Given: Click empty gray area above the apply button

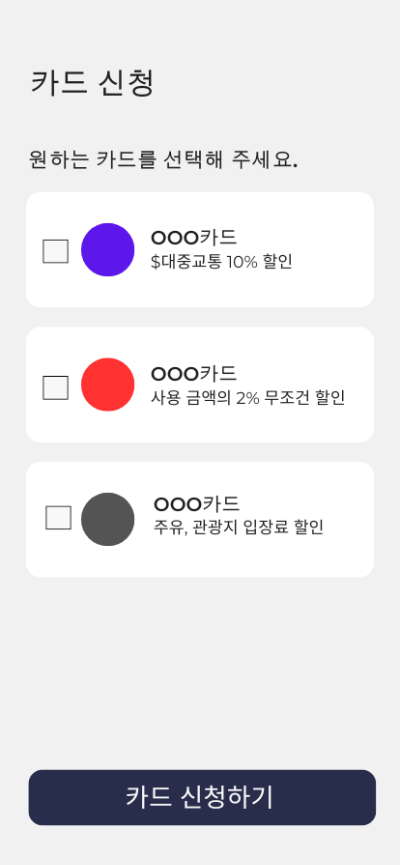Looking at the screenshot, I should pos(200,673).
